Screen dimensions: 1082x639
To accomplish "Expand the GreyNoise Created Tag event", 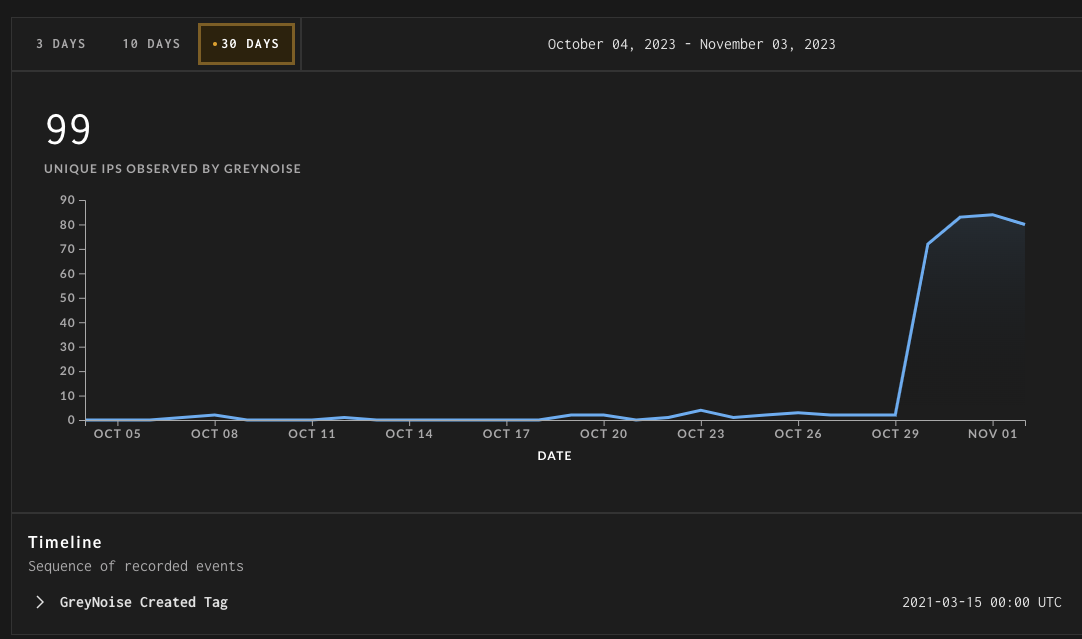I will (40, 602).
